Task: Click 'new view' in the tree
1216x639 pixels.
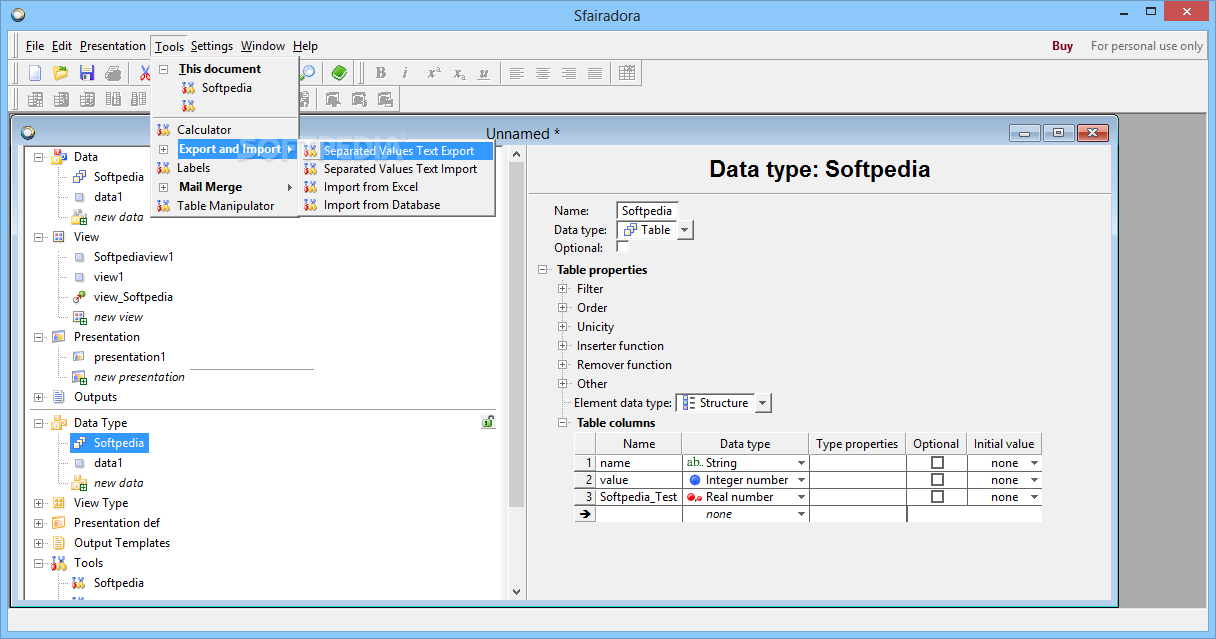Action: click(x=118, y=317)
